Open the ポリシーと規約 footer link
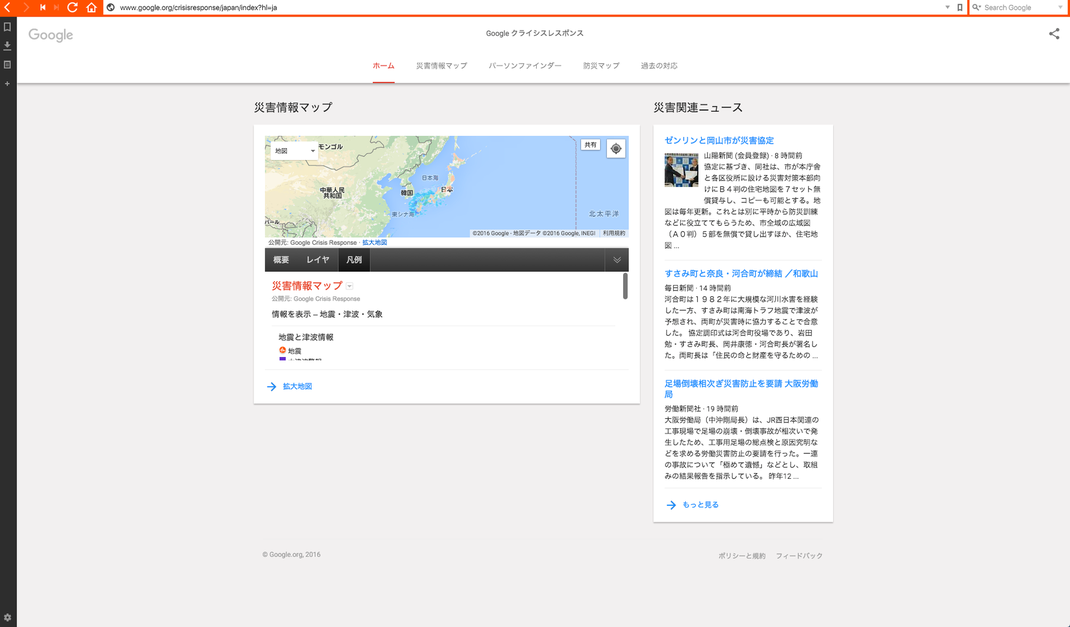The width and height of the screenshot is (1070, 627). tap(742, 556)
